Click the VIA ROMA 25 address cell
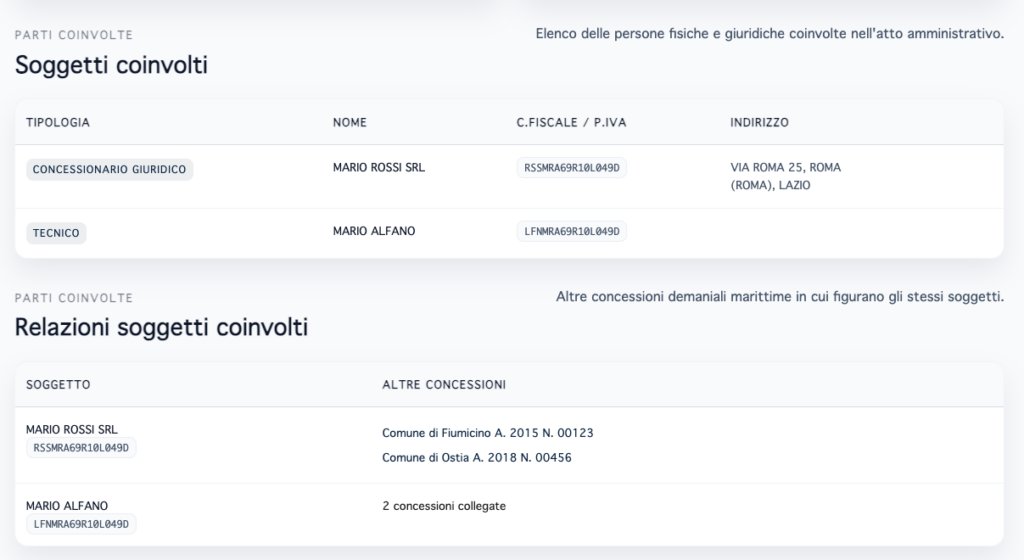The image size is (1024, 560). point(785,176)
